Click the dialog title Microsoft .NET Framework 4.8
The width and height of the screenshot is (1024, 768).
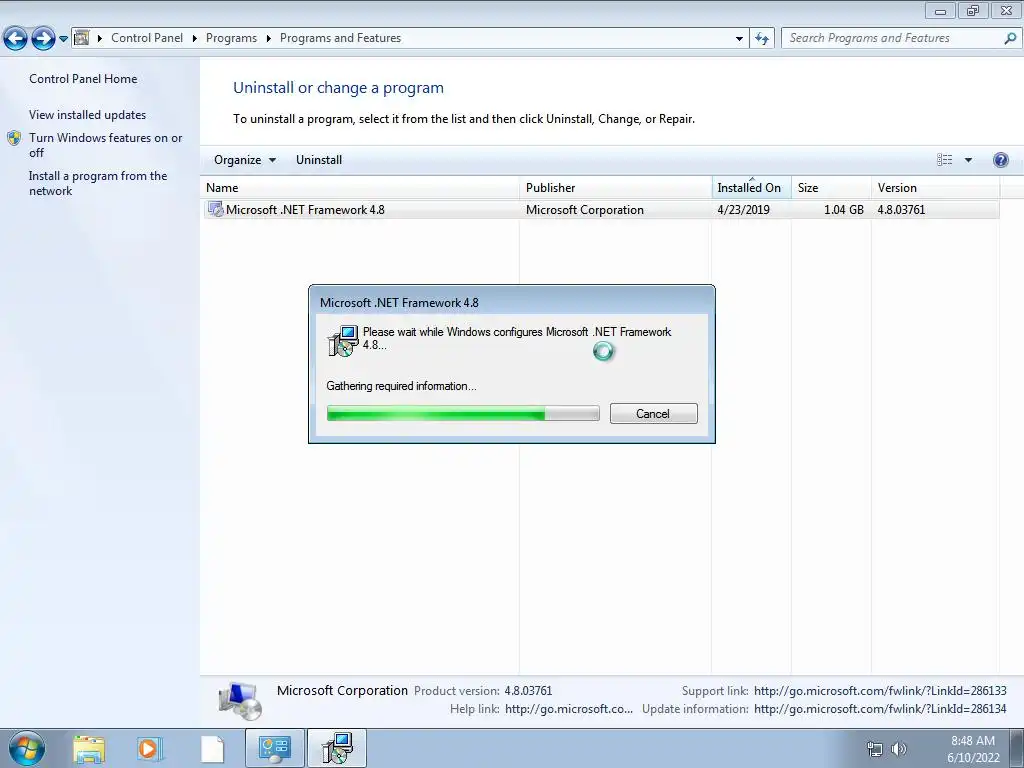(399, 303)
